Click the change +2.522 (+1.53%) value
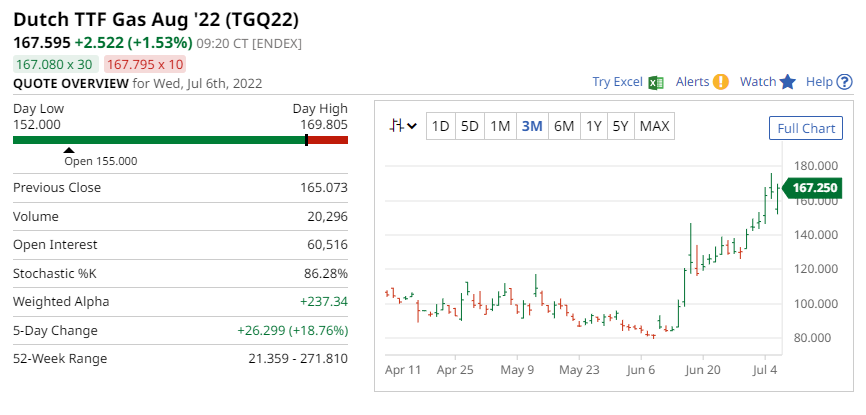Image resolution: width=866 pixels, height=415 pixels. pyautogui.click(x=134, y=43)
